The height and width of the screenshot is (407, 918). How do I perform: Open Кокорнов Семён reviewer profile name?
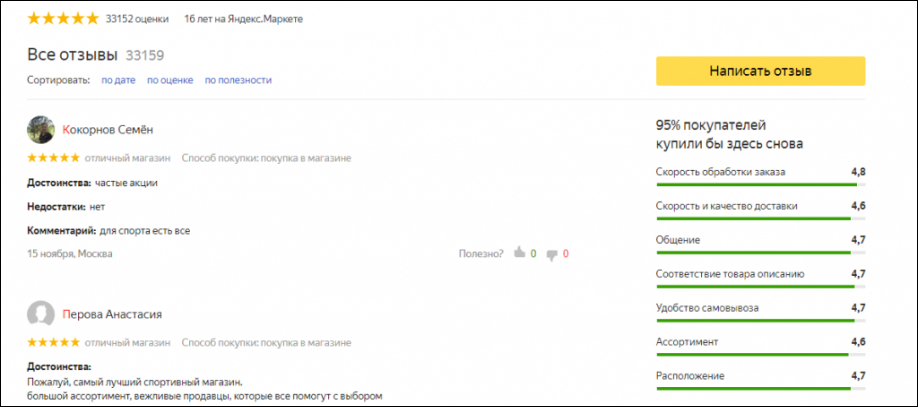tap(107, 130)
